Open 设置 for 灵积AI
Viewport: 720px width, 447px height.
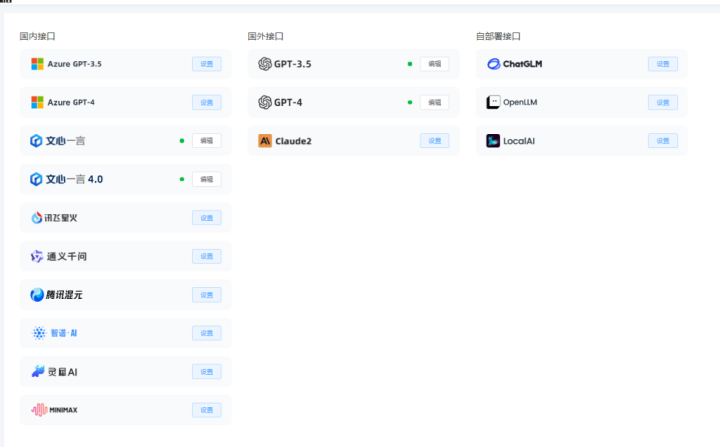206,372
